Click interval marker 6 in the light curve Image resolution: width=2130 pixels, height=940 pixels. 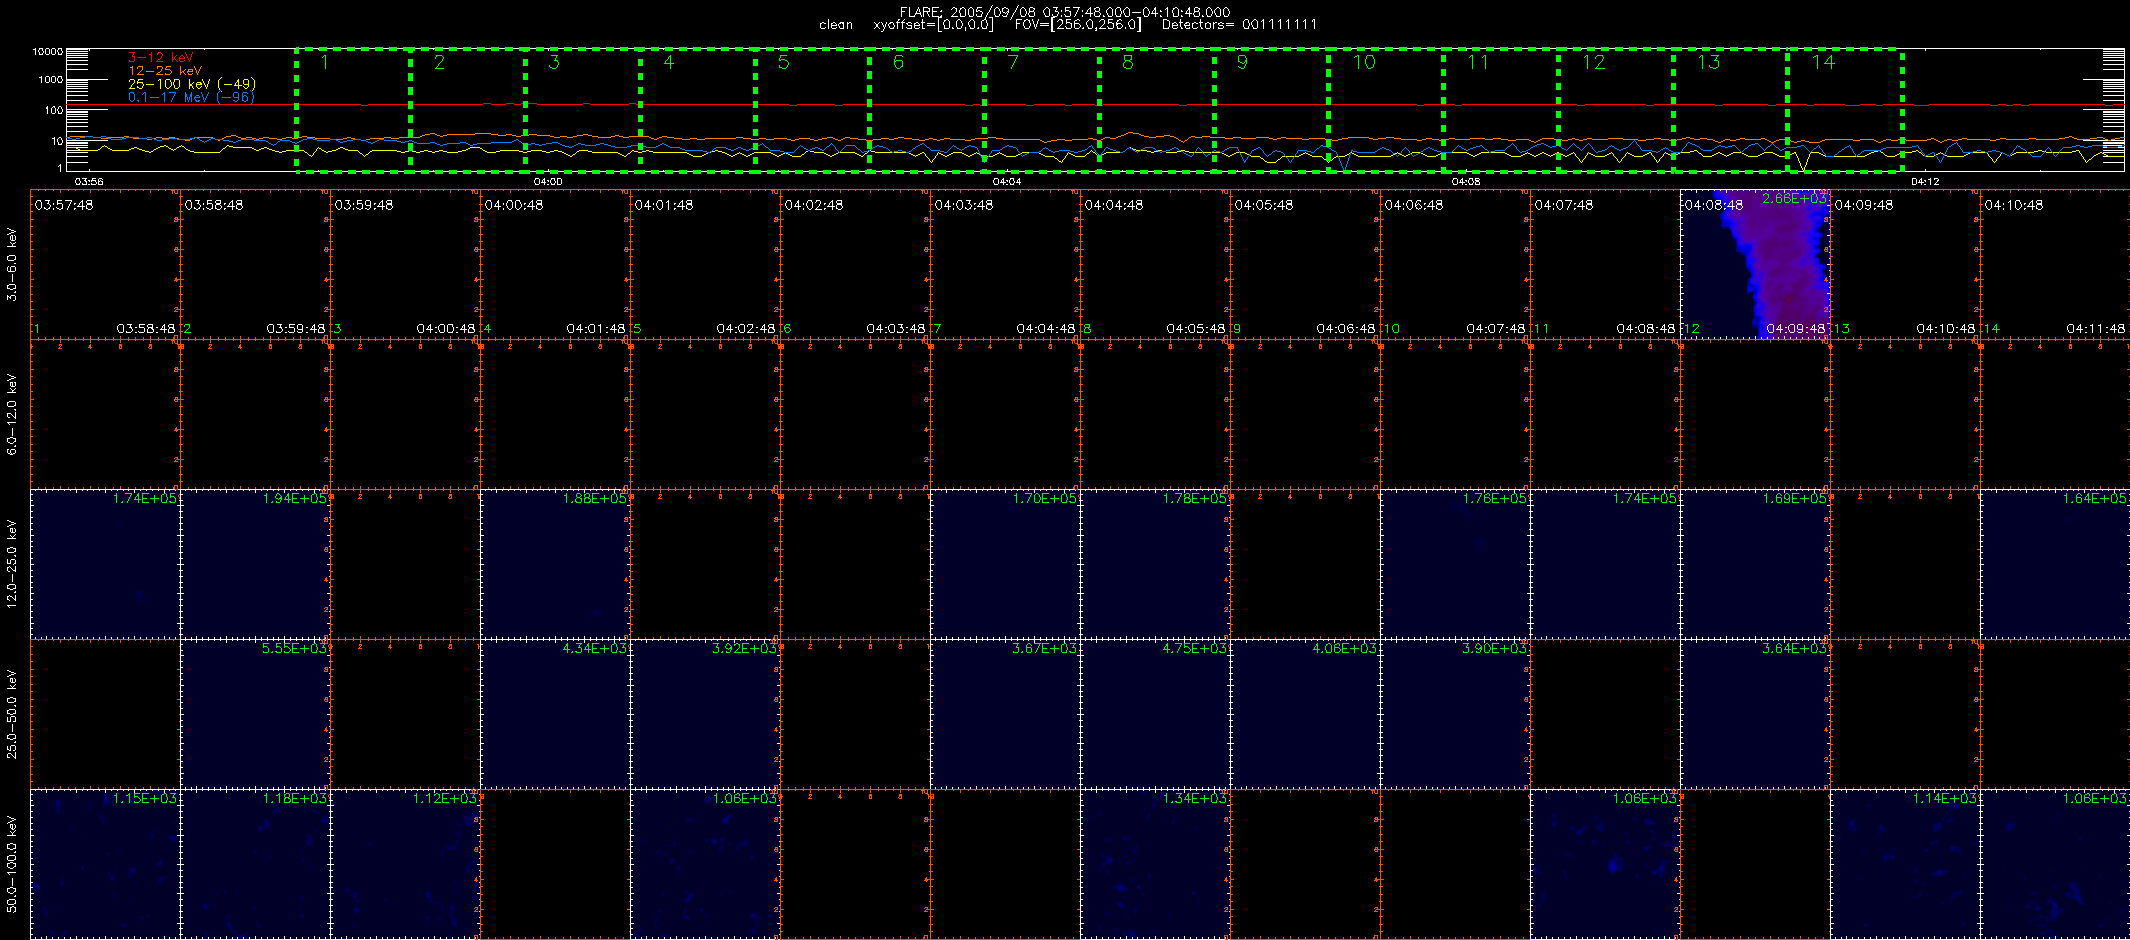pyautogui.click(x=898, y=62)
